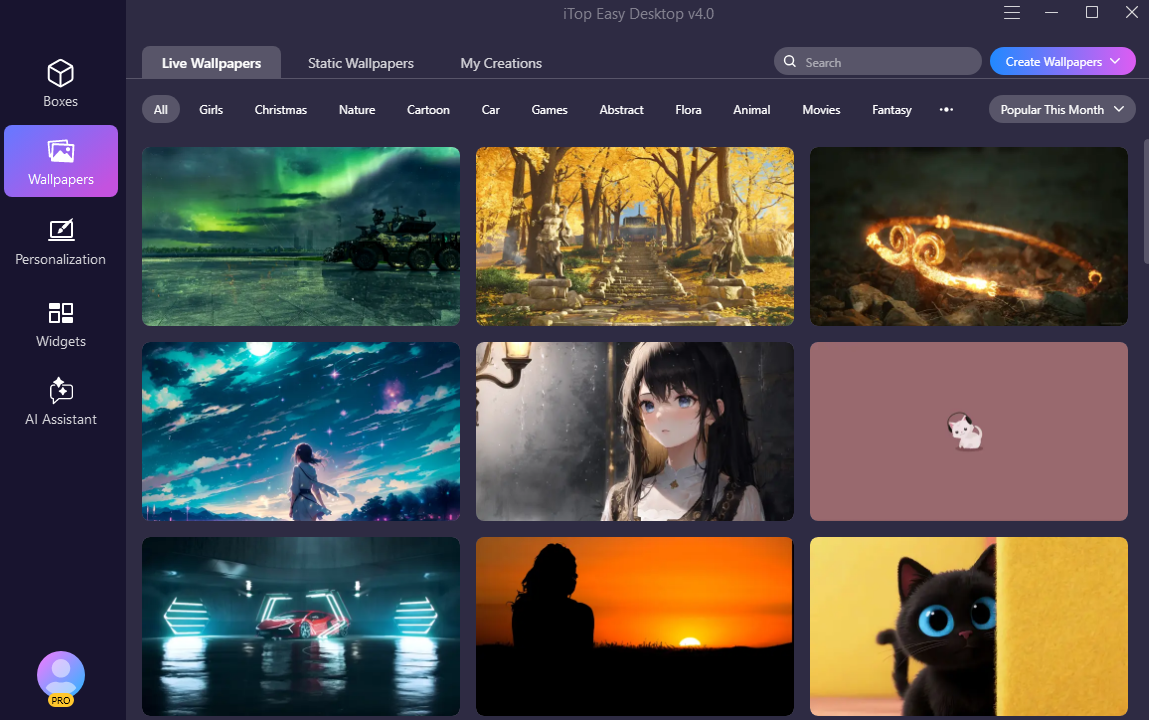Open the aurora tank wallpaper thumbnail
Viewport: 1149px width, 720px height.
[x=301, y=237]
